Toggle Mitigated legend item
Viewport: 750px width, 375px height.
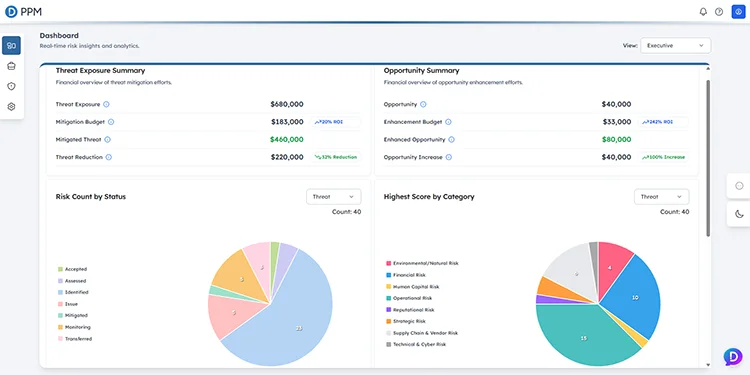[x=73, y=316]
